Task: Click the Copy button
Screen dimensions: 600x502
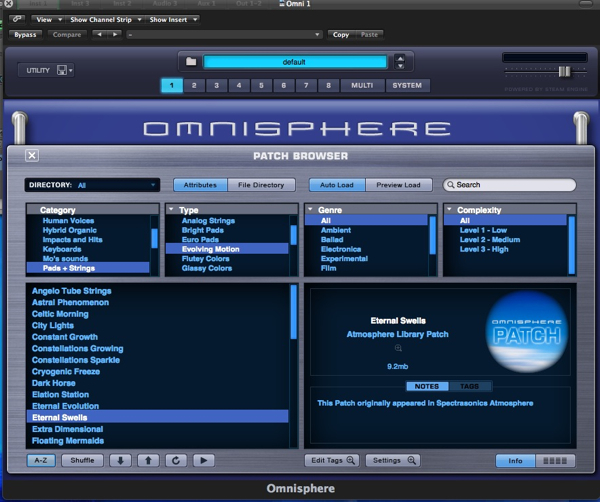Action: (341, 35)
